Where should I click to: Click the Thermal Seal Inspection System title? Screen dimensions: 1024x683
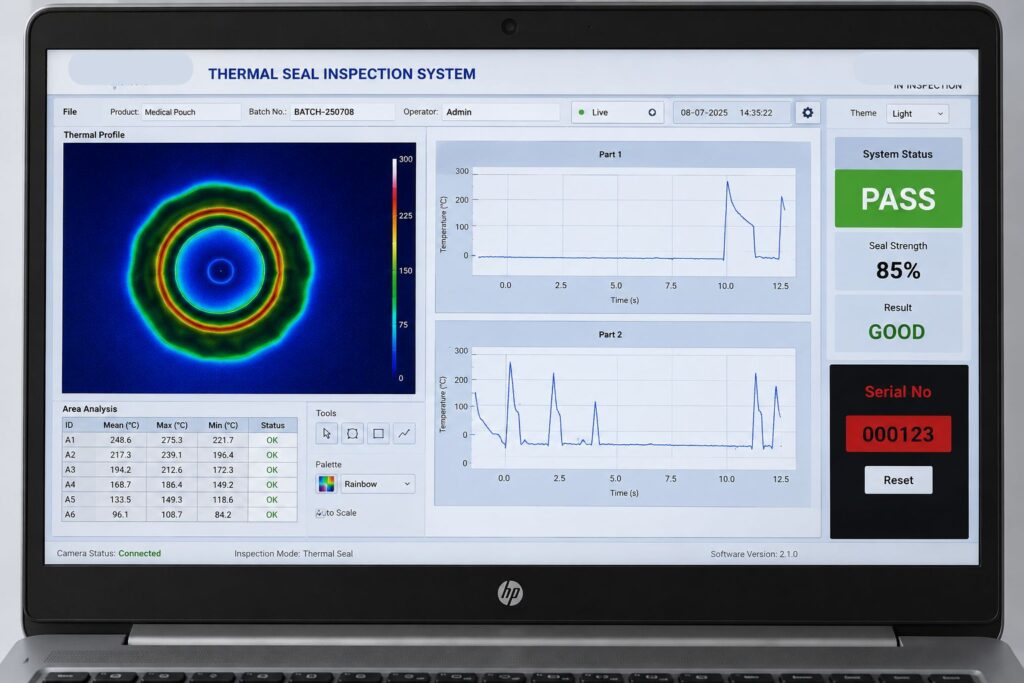pos(342,74)
